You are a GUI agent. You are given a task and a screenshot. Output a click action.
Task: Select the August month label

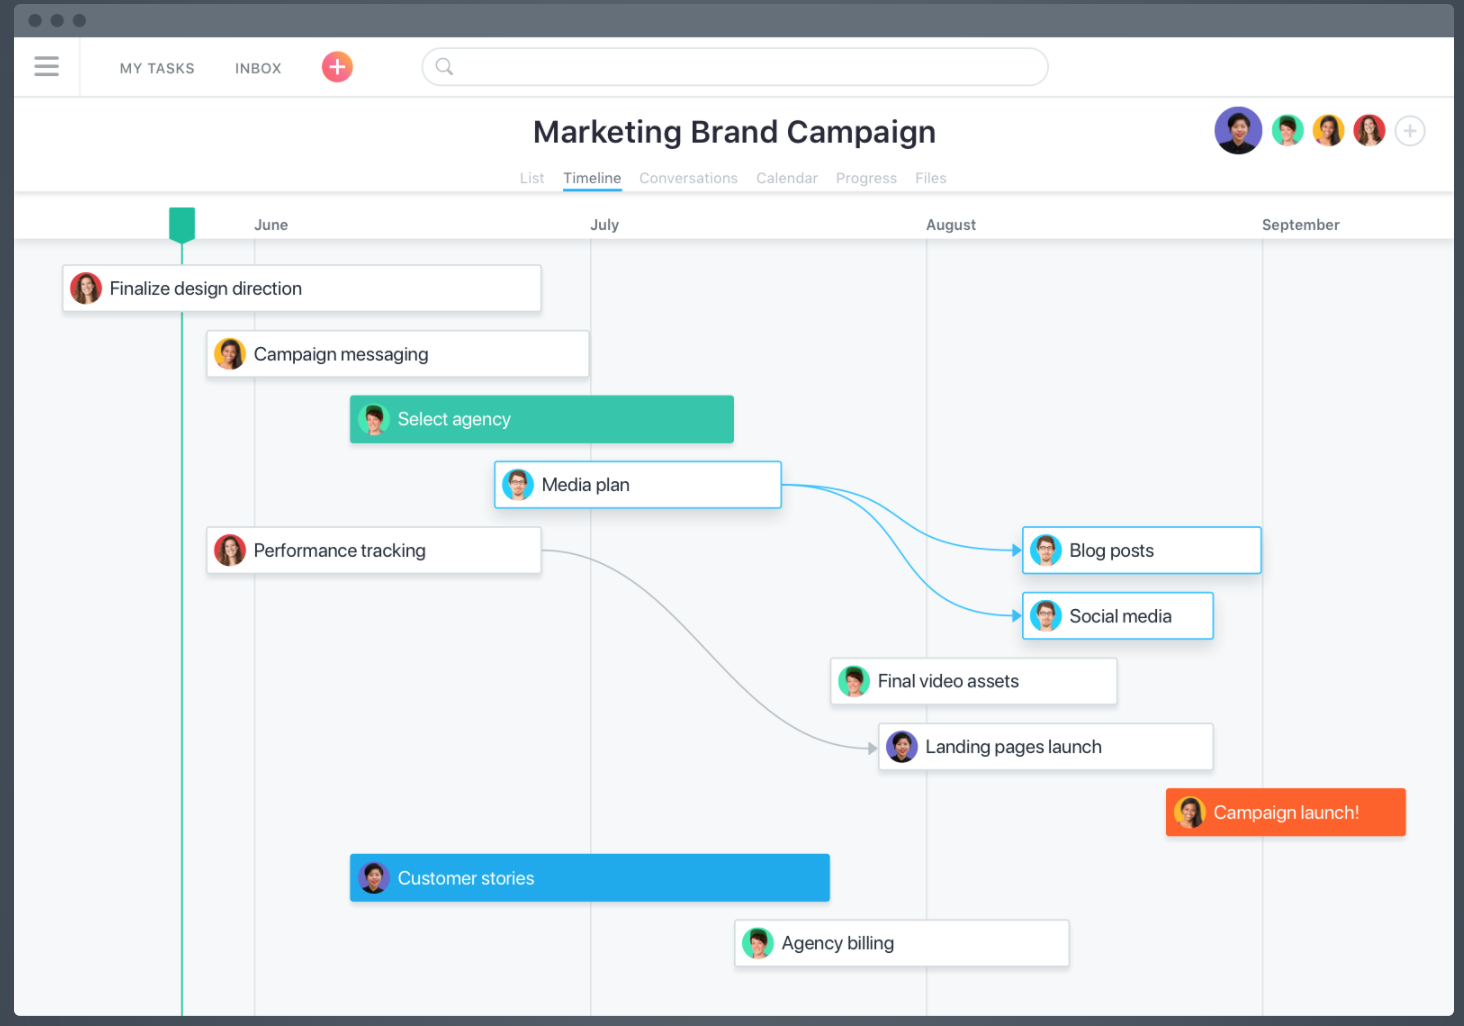951,225
